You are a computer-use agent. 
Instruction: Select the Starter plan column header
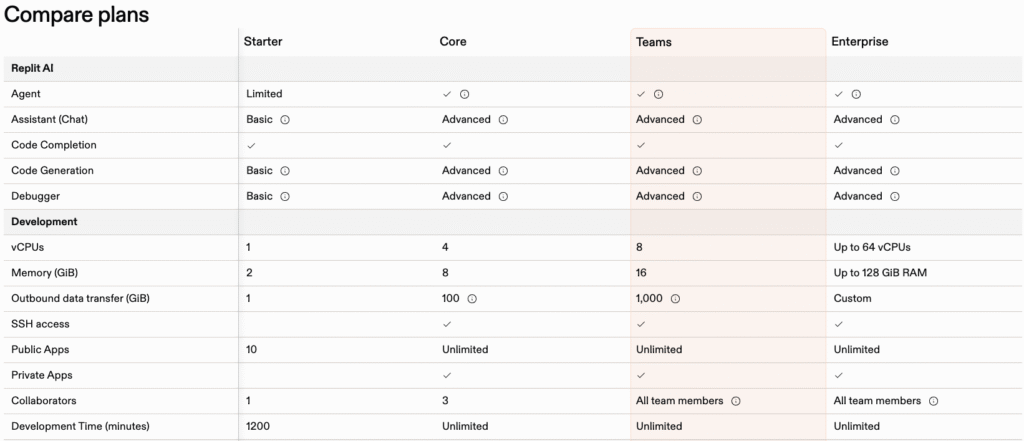point(263,42)
